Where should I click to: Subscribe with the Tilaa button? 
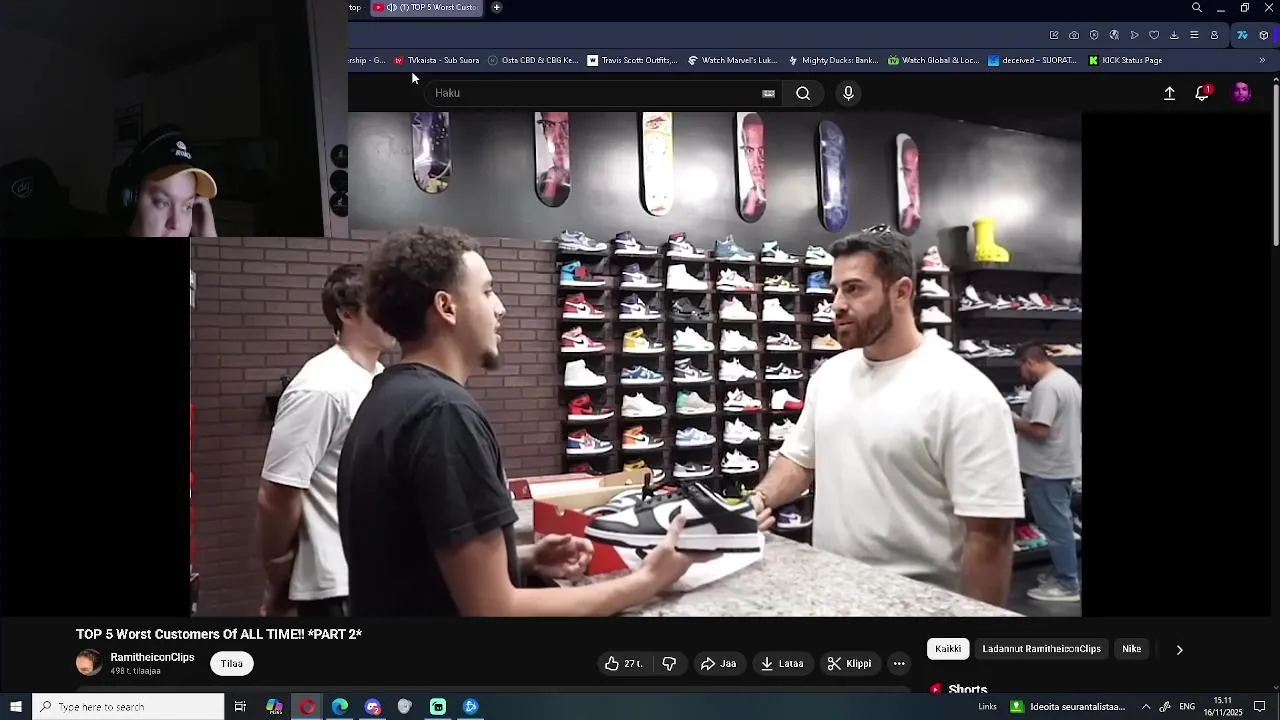232,663
